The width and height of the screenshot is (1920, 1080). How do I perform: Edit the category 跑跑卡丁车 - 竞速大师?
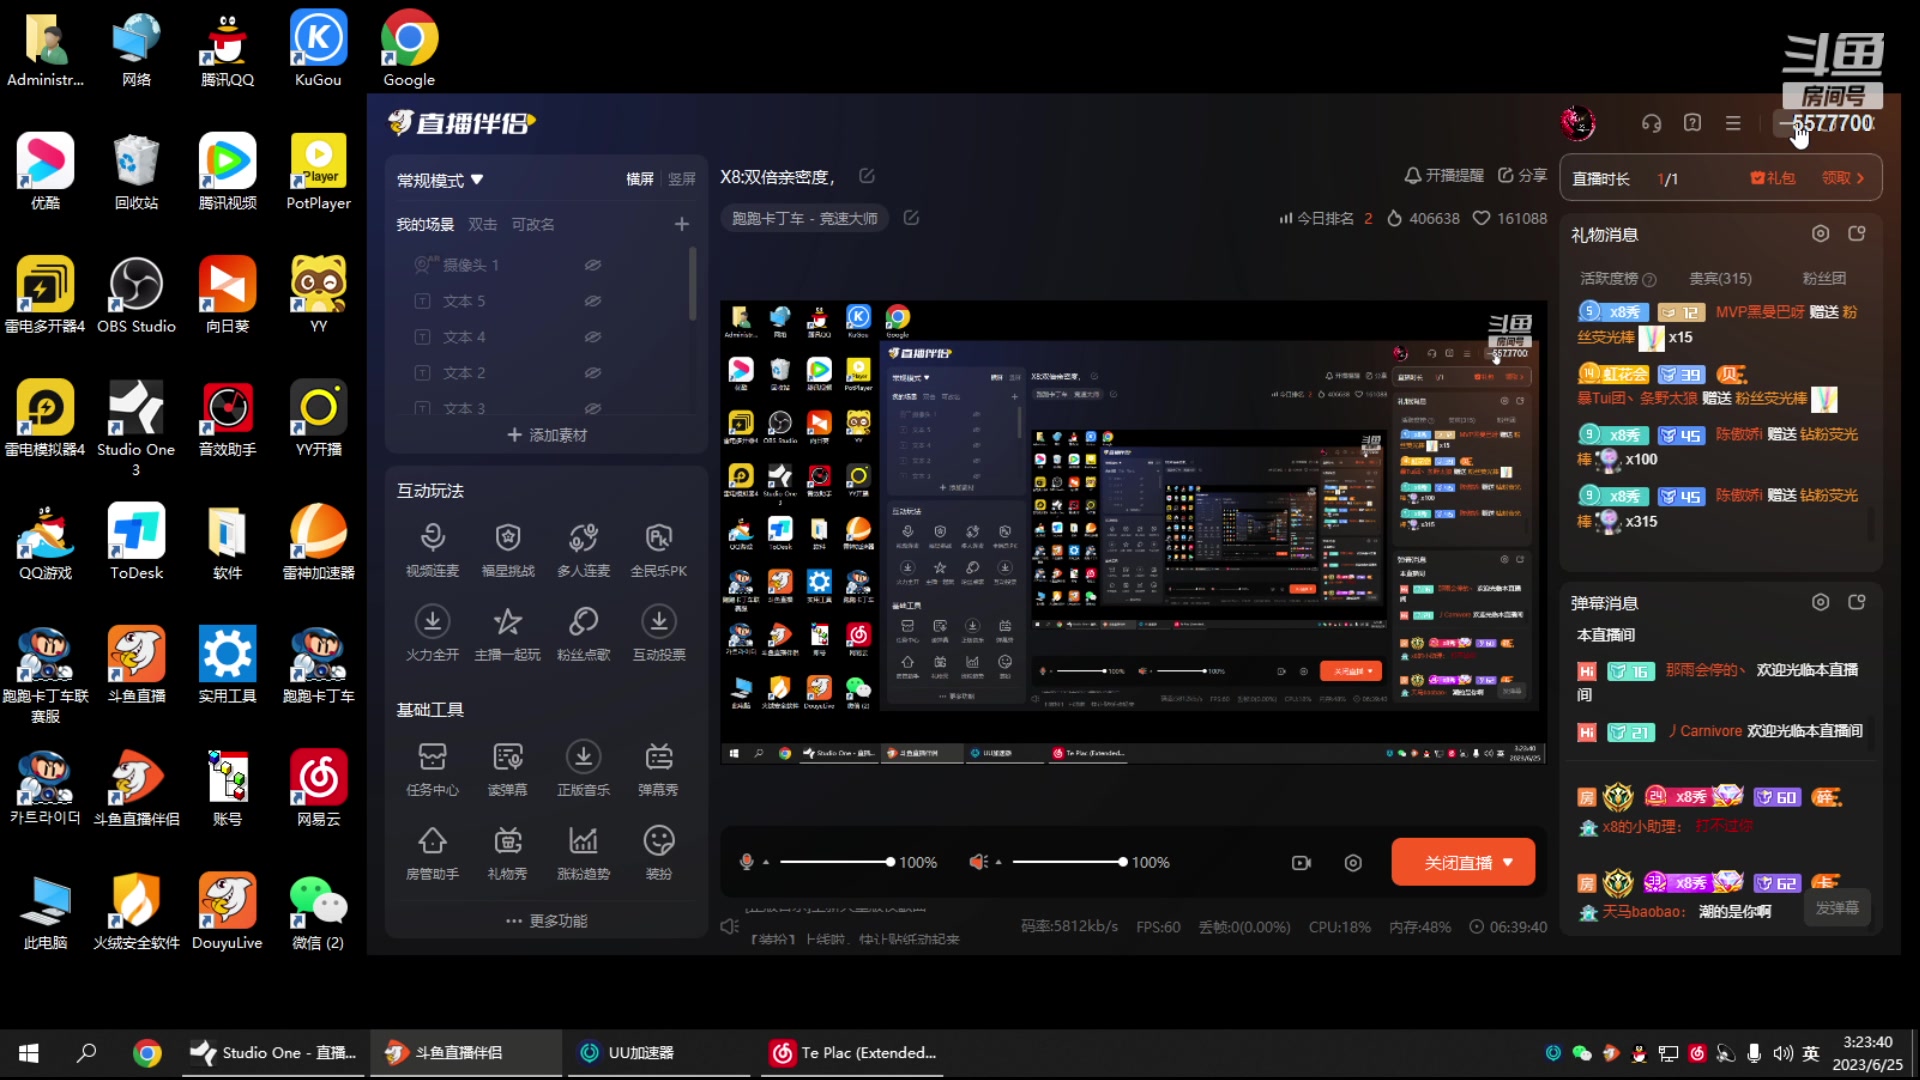[x=911, y=217]
